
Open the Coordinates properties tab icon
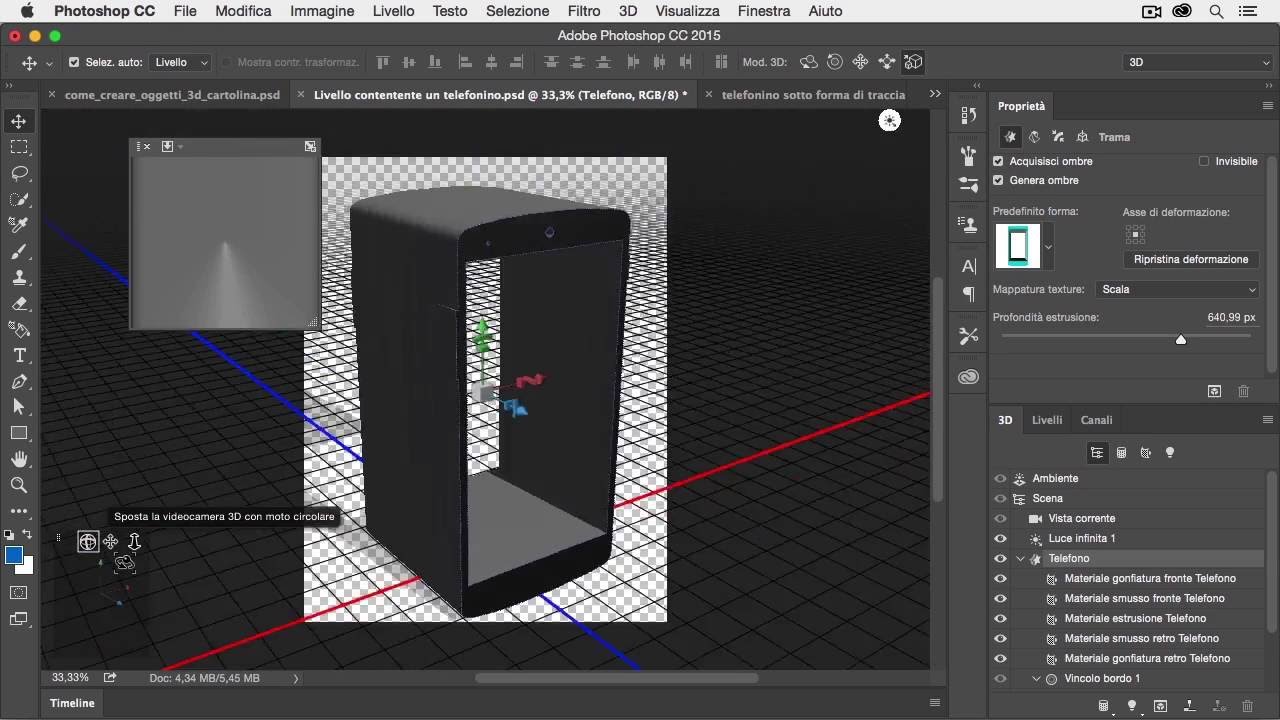tap(1082, 137)
